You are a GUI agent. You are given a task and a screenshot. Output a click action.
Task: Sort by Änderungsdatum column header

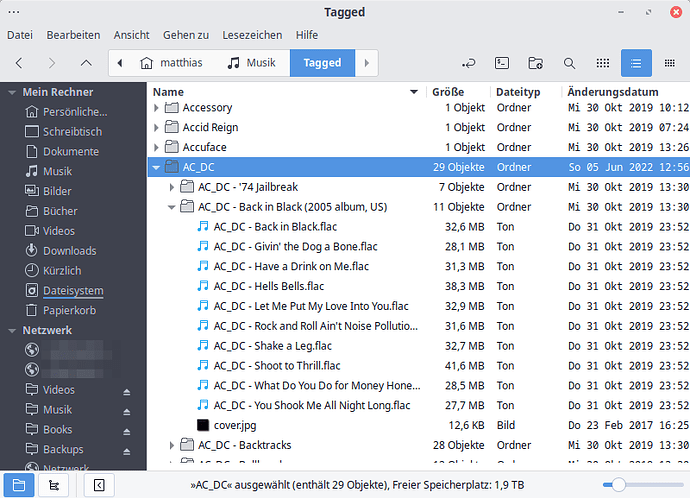point(627,92)
